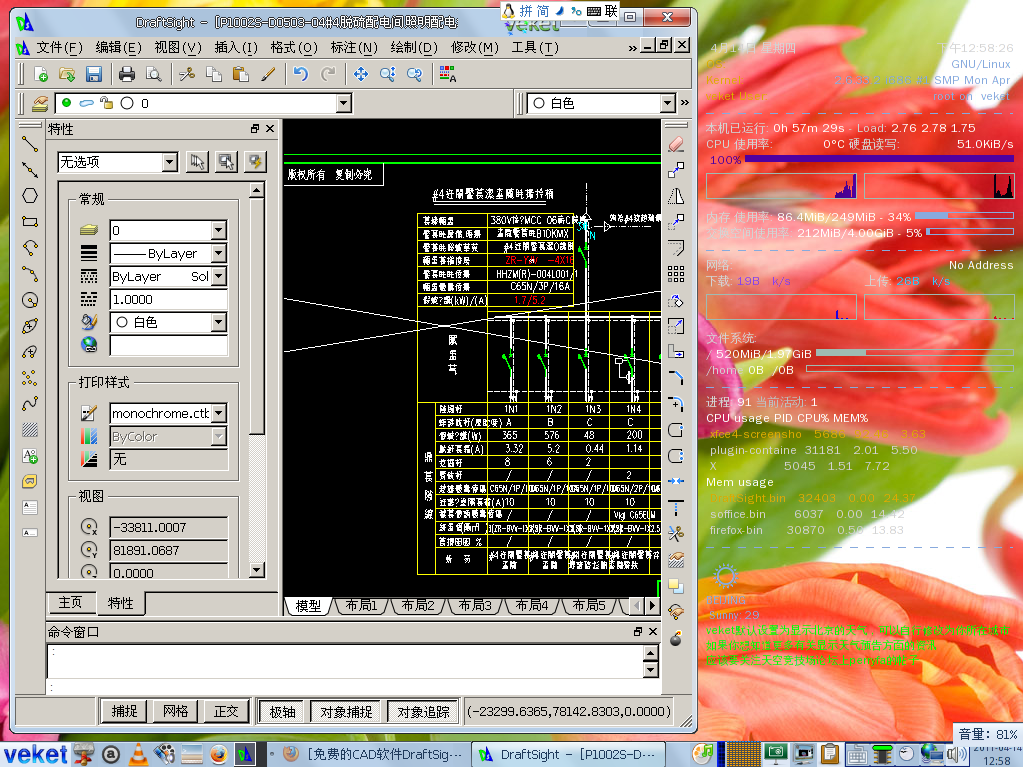1023x767 pixels.
Task: Click the Cut scissors icon in toolbar
Action: click(187, 74)
